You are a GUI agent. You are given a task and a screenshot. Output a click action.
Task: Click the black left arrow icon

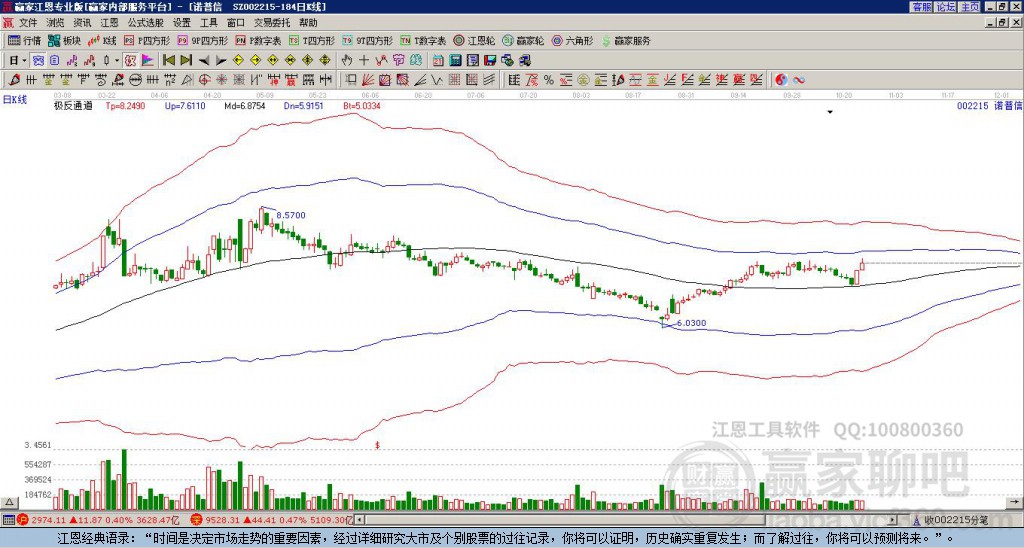coord(204,61)
